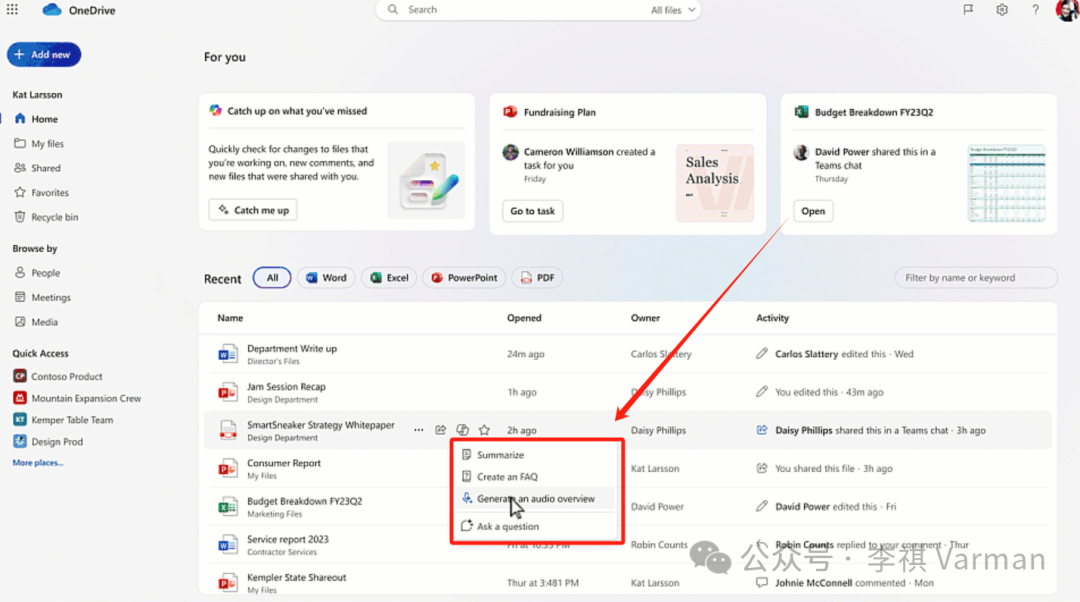Choose Create an FAQ menu item
The width and height of the screenshot is (1080, 602).
pyautogui.click(x=534, y=477)
